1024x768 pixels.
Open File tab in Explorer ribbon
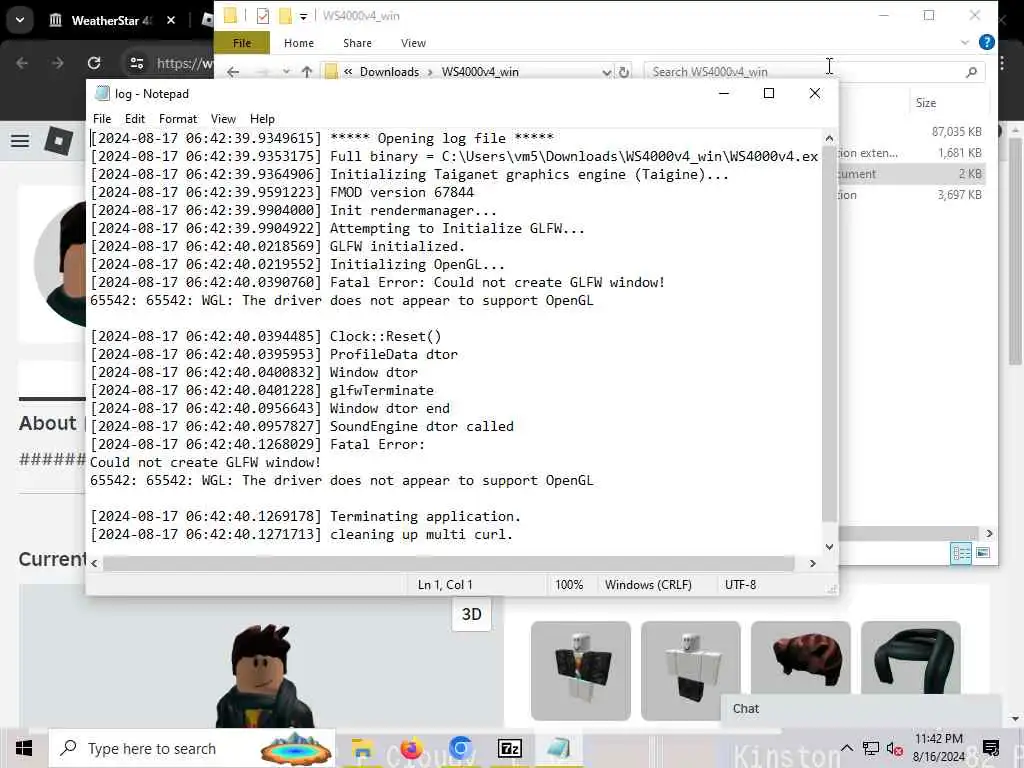point(242,42)
